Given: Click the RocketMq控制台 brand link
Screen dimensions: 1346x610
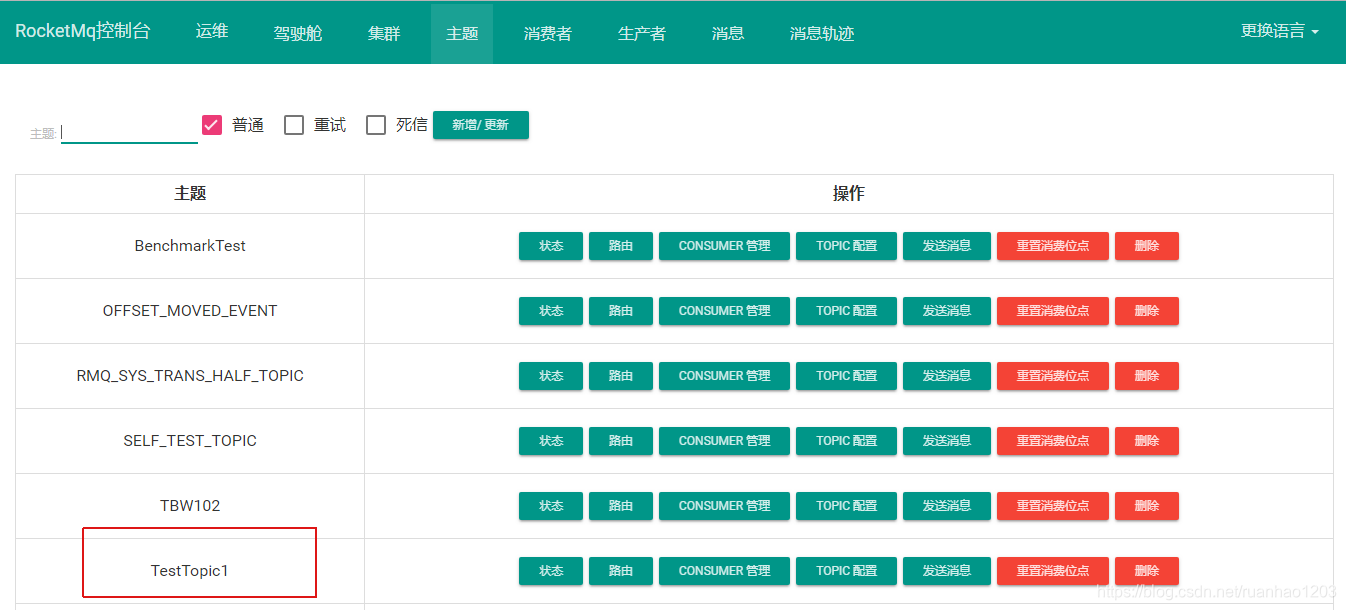Looking at the screenshot, I should click(x=83, y=31).
